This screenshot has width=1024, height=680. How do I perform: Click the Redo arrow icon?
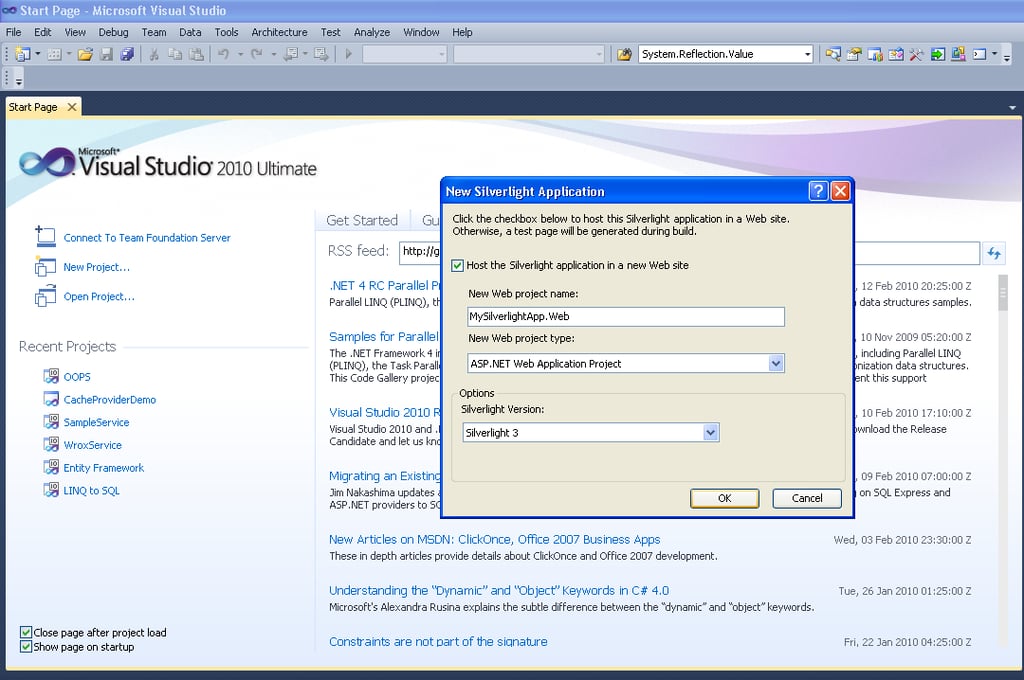coord(257,54)
